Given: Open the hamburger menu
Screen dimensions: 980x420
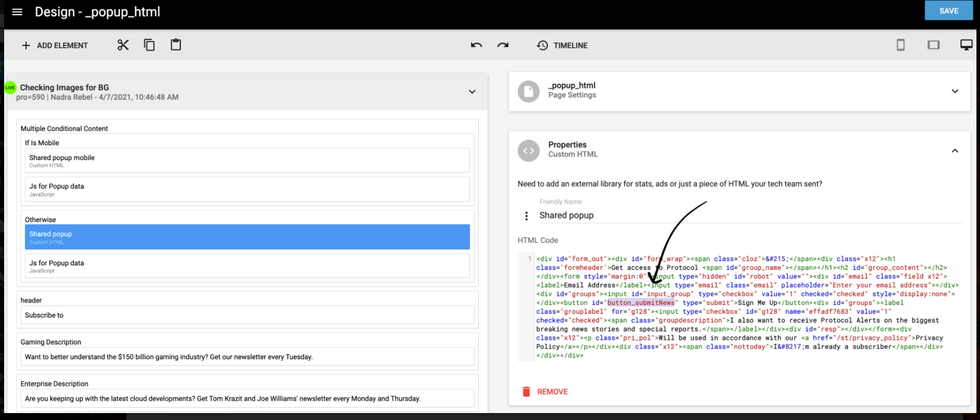Looking at the screenshot, I should click(17, 12).
